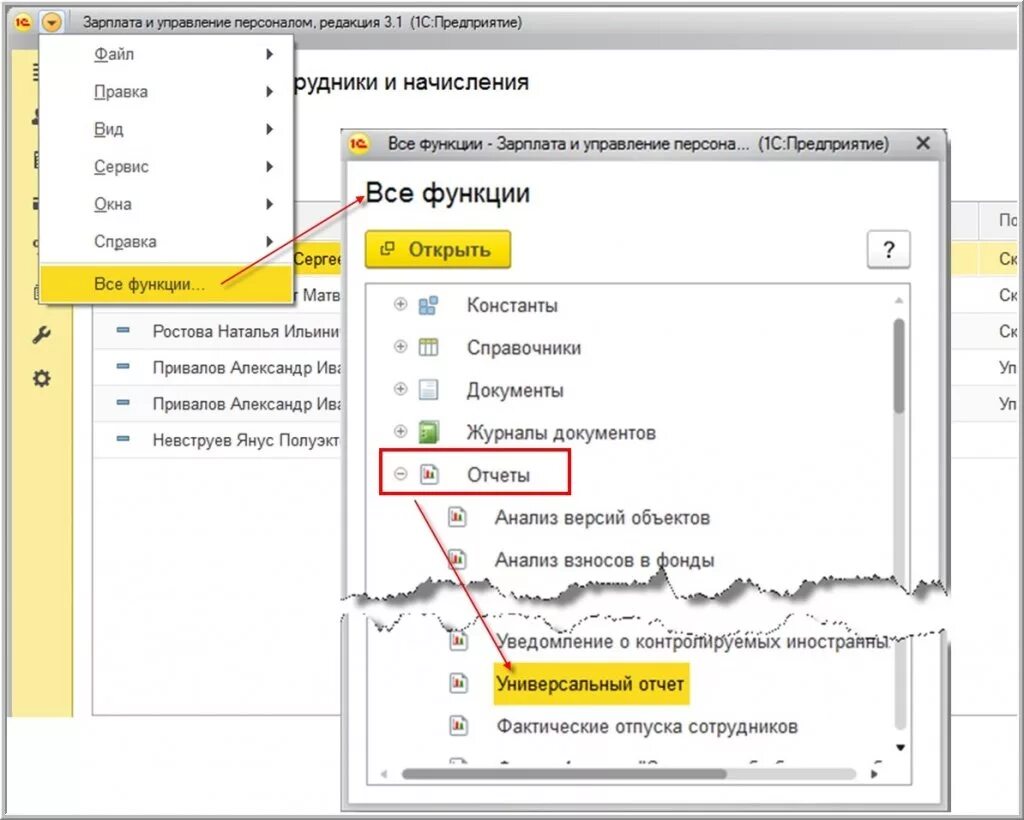Click the Константы icon

click(x=428, y=305)
